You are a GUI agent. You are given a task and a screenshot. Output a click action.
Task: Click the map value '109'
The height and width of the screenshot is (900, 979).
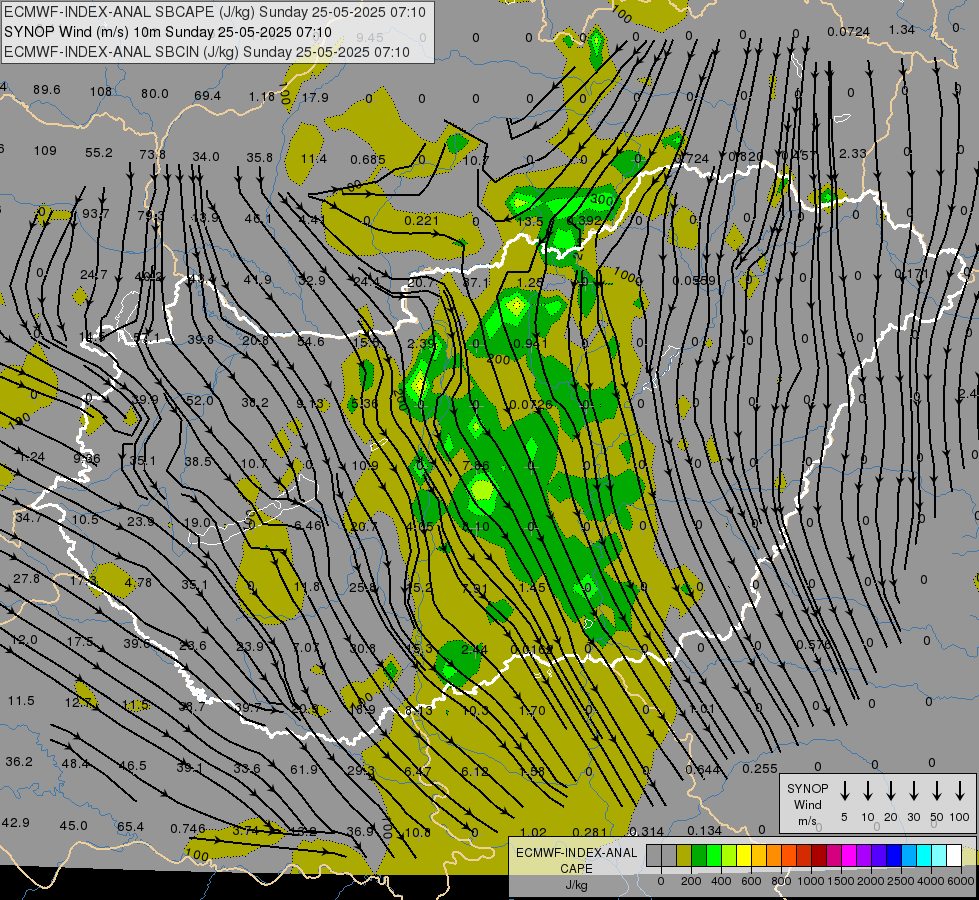[45, 151]
